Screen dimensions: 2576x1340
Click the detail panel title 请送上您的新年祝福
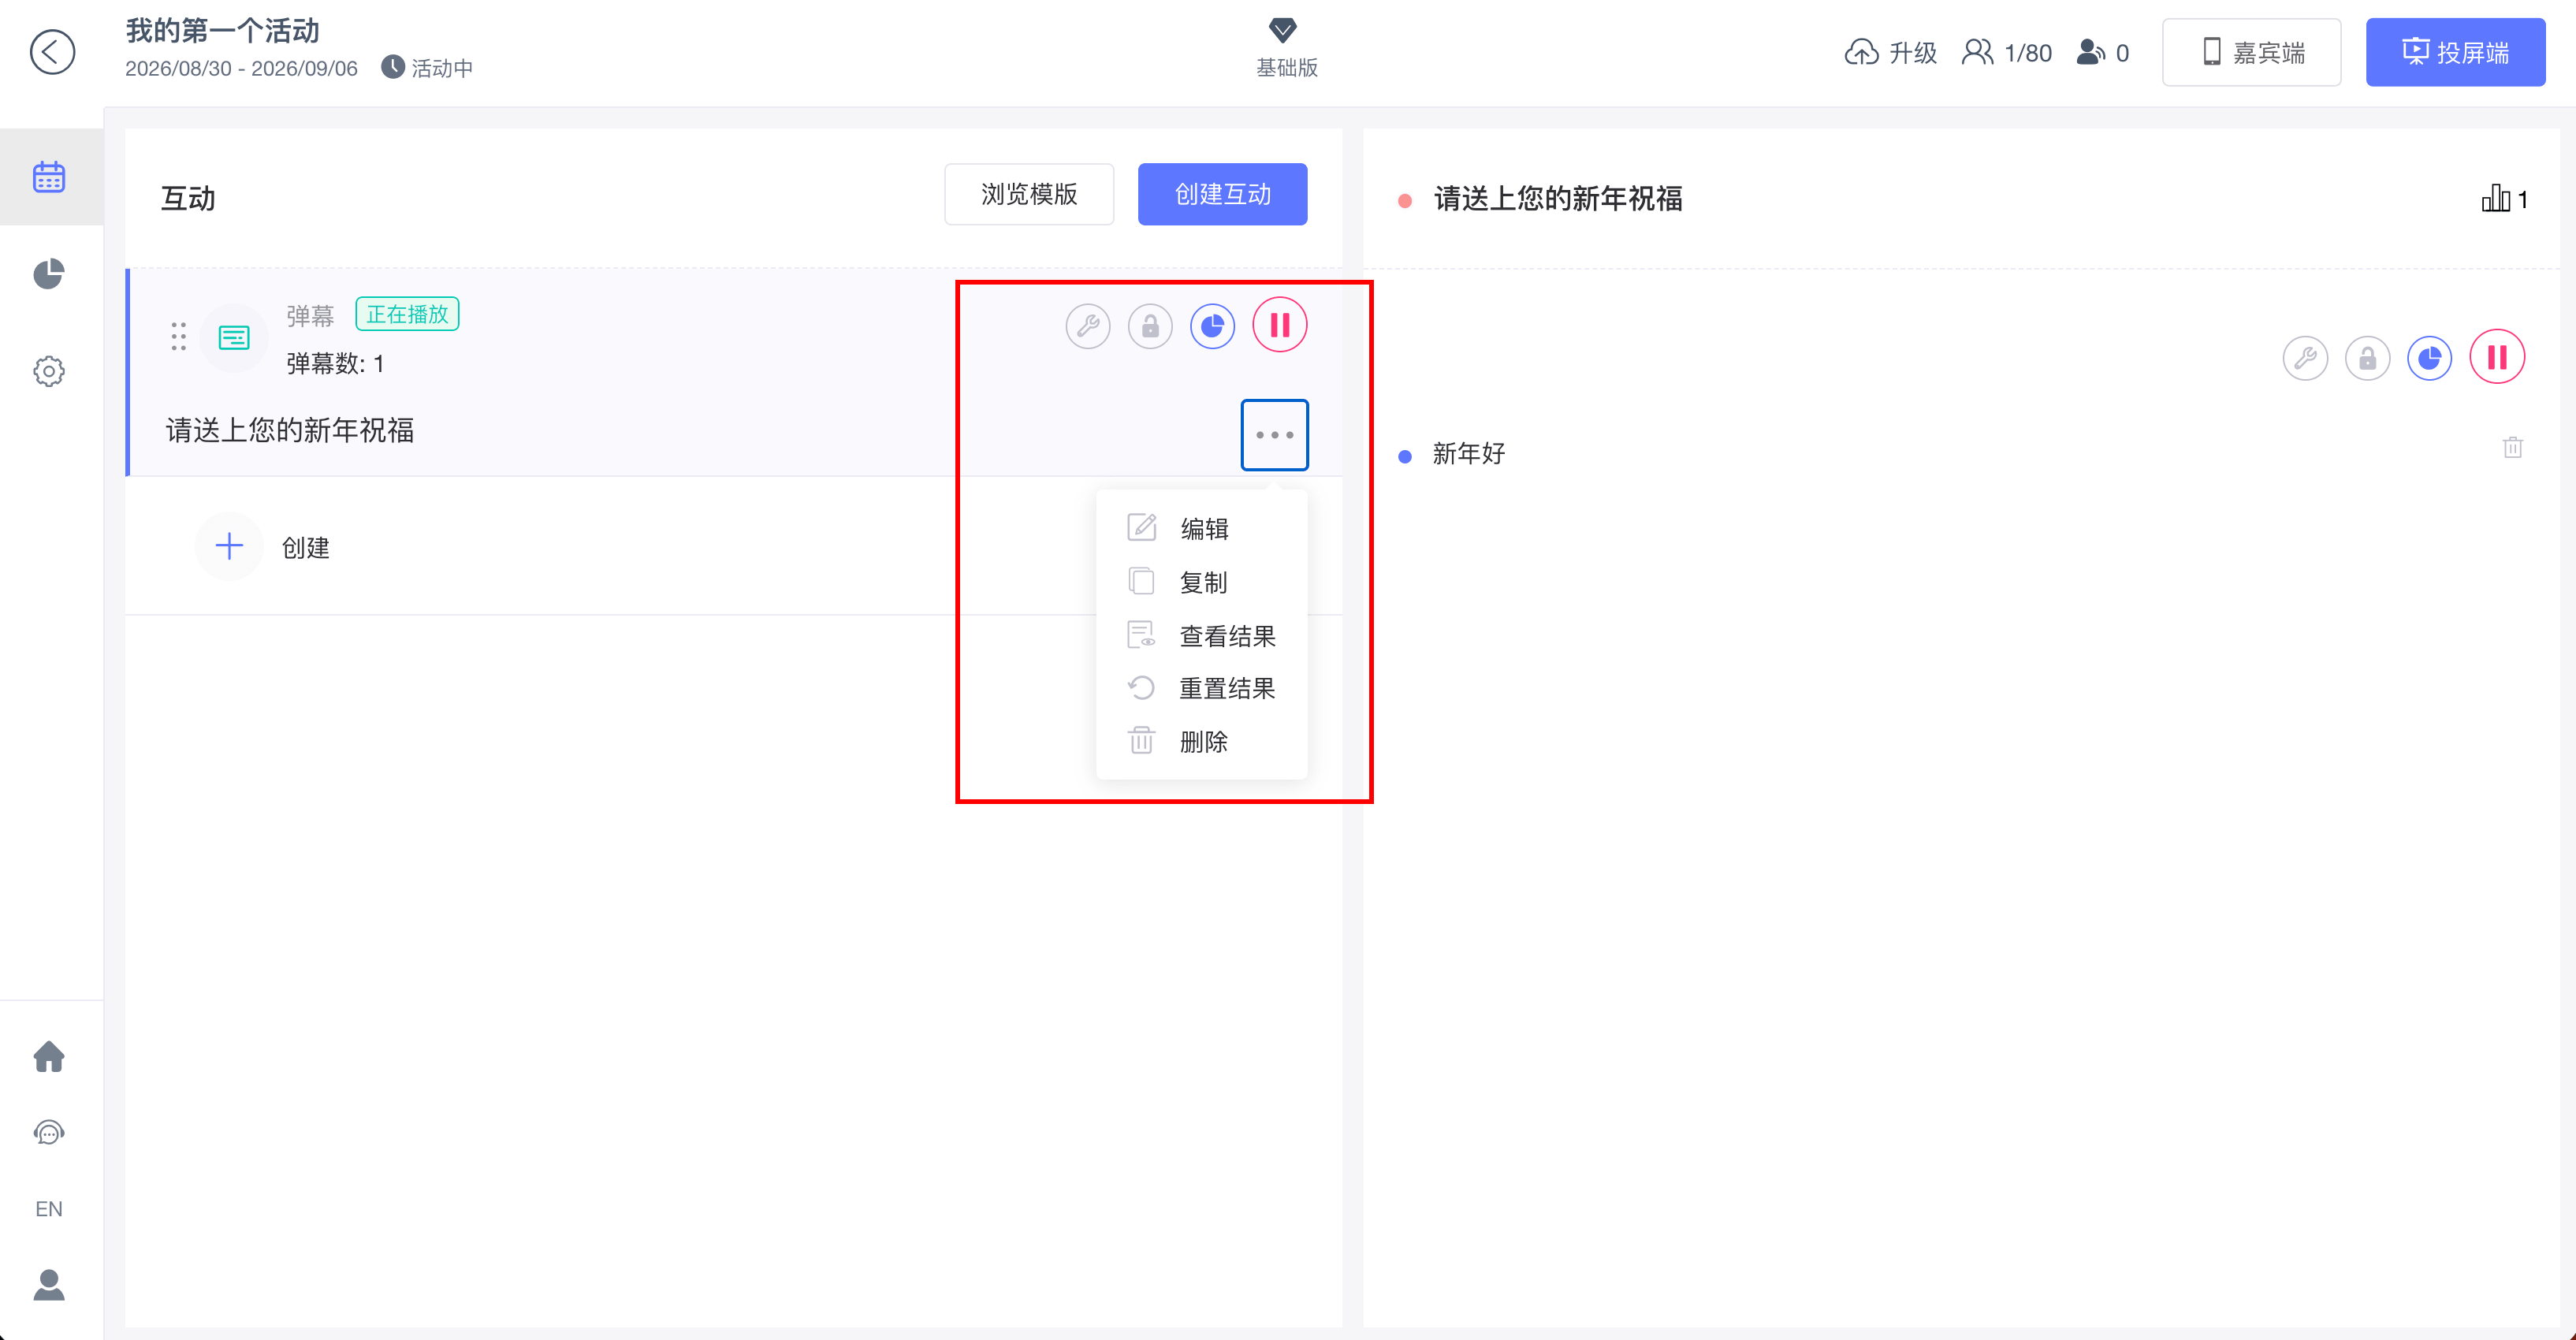click(x=1558, y=198)
